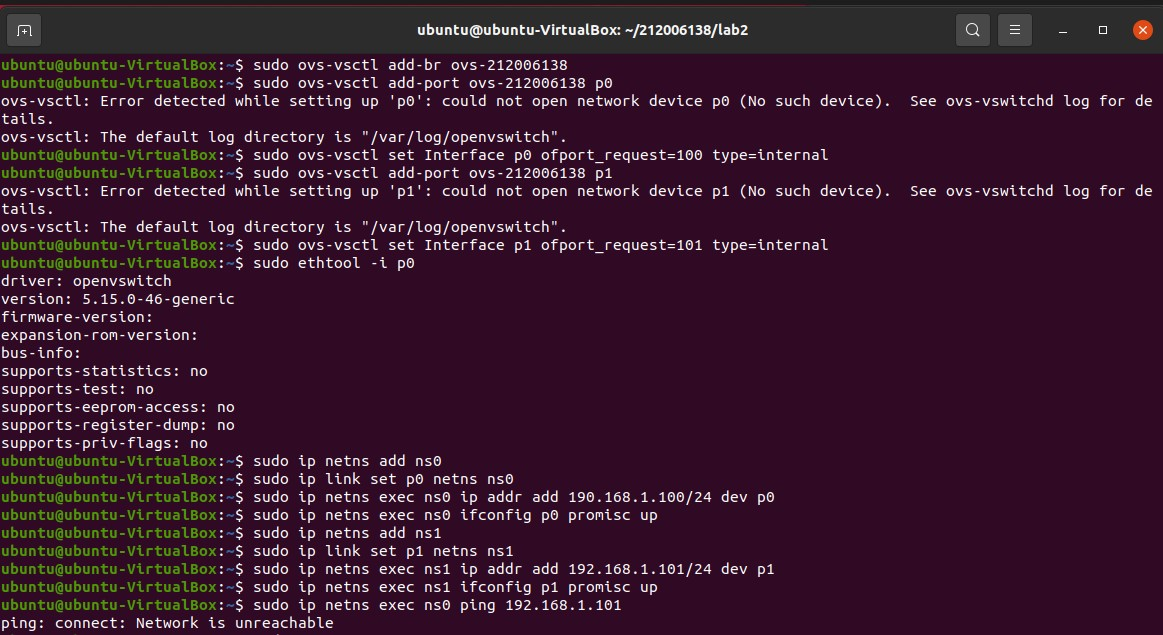The height and width of the screenshot is (635, 1163).
Task: Close the terminal window
Action: (x=1143, y=30)
